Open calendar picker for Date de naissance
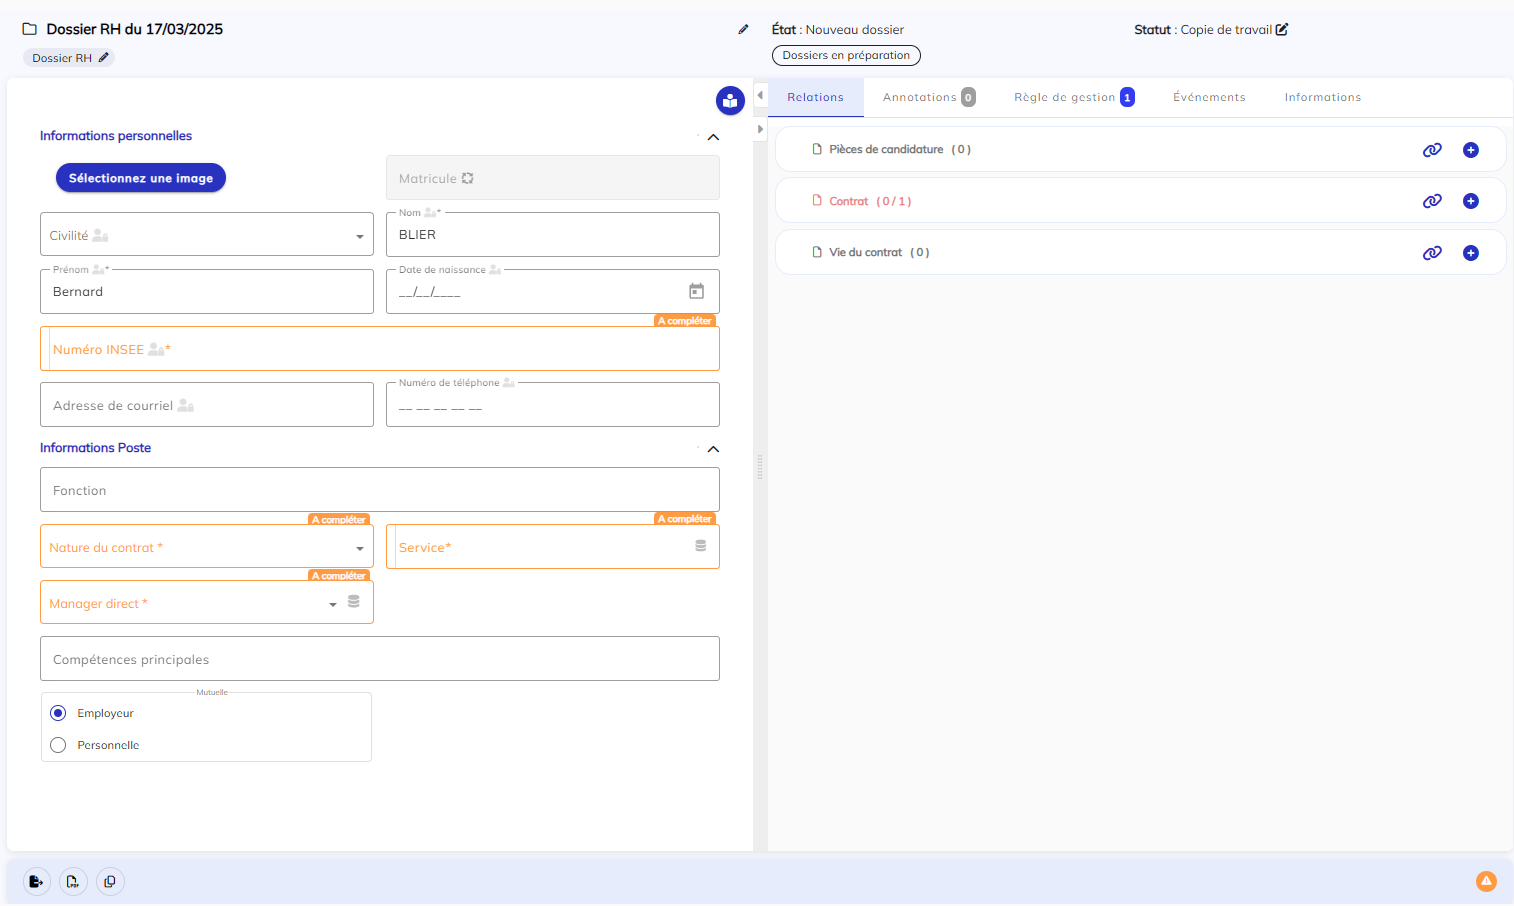Screen dimensions: 1514x906 (696, 291)
